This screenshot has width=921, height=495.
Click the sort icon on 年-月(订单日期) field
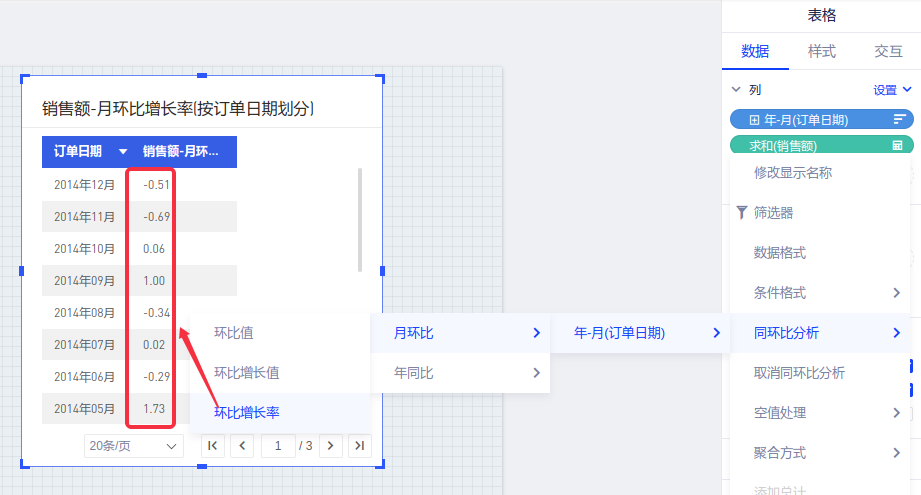899,120
